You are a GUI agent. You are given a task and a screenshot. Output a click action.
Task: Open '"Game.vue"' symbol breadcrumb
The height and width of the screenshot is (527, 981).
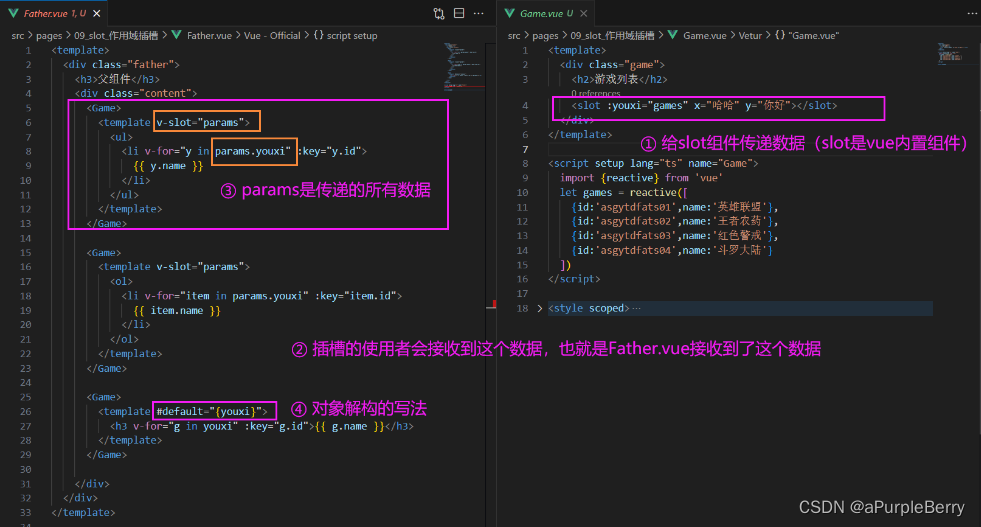(813, 36)
